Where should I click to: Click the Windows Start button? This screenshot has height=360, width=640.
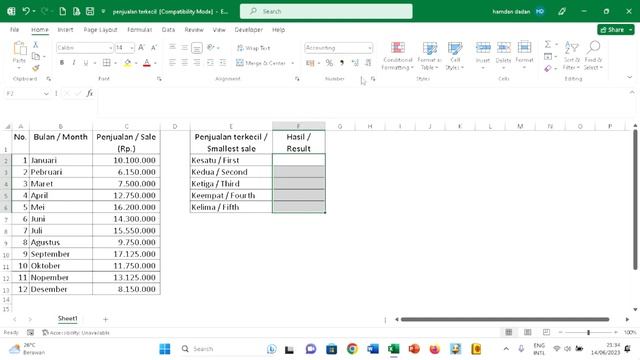pos(165,349)
